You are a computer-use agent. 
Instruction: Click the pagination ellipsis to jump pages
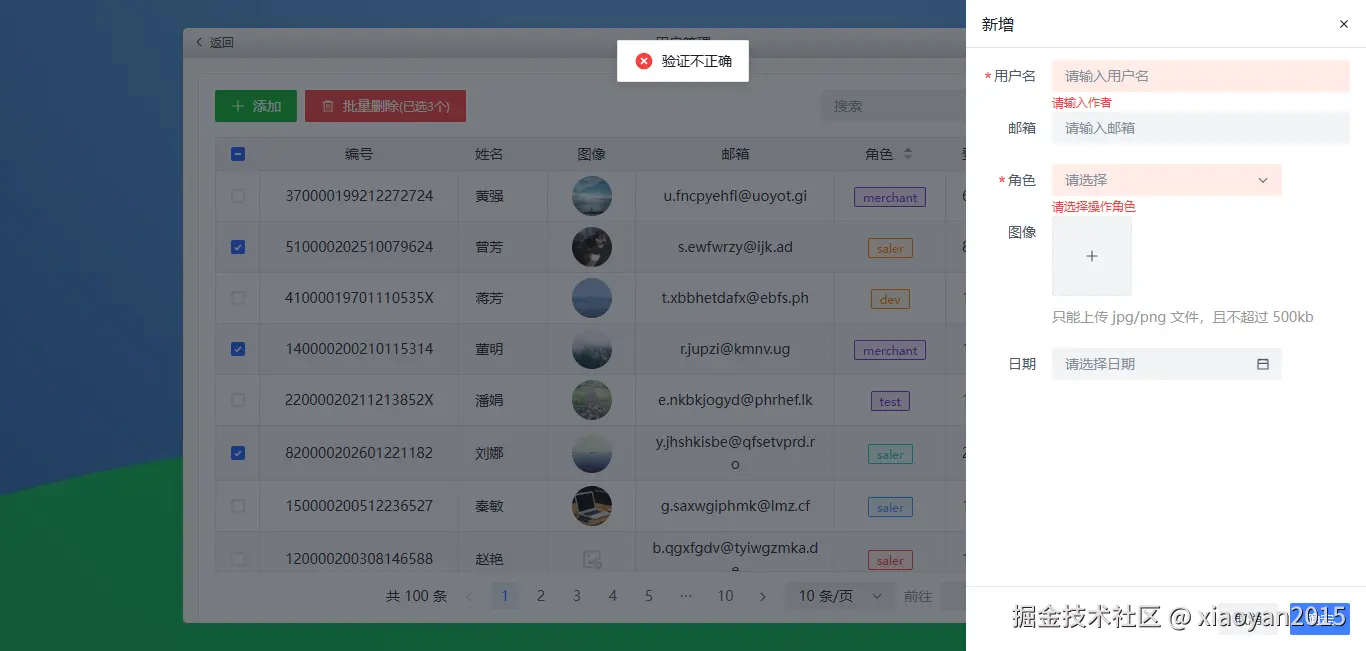coord(686,596)
